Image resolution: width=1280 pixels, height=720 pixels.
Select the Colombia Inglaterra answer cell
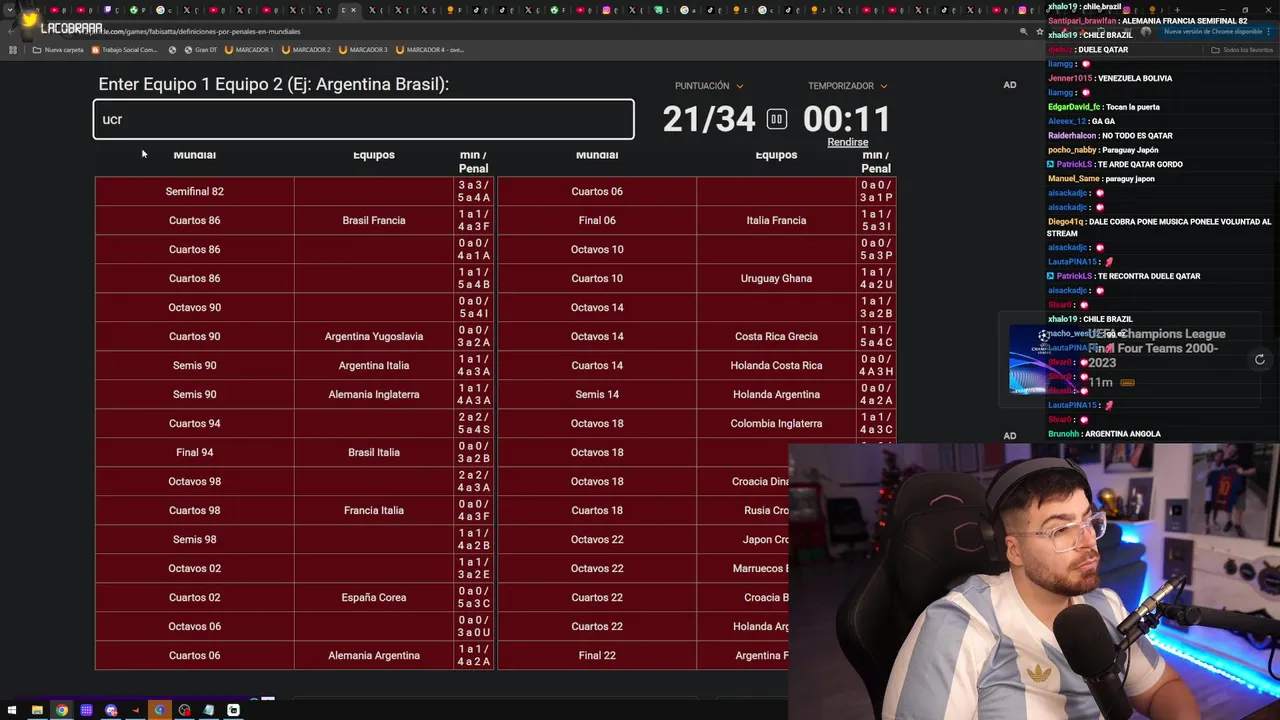click(776, 423)
